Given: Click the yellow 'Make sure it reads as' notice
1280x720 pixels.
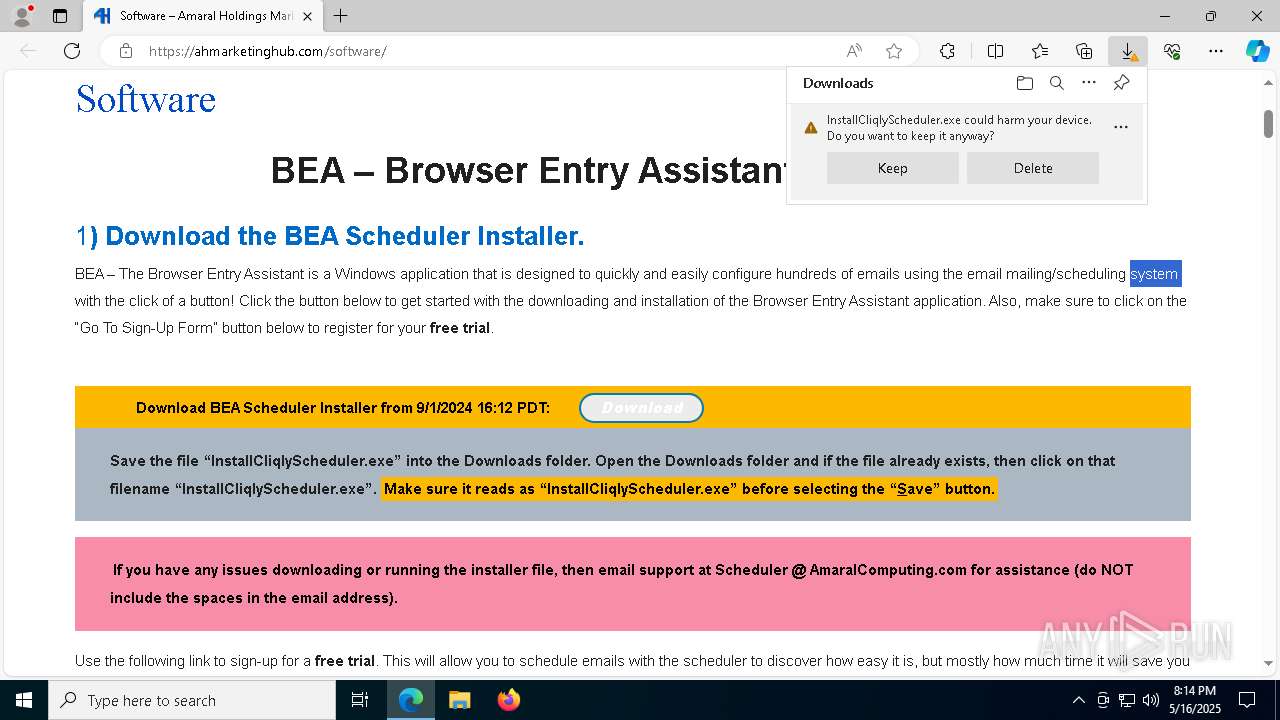Looking at the screenshot, I should pos(689,489).
